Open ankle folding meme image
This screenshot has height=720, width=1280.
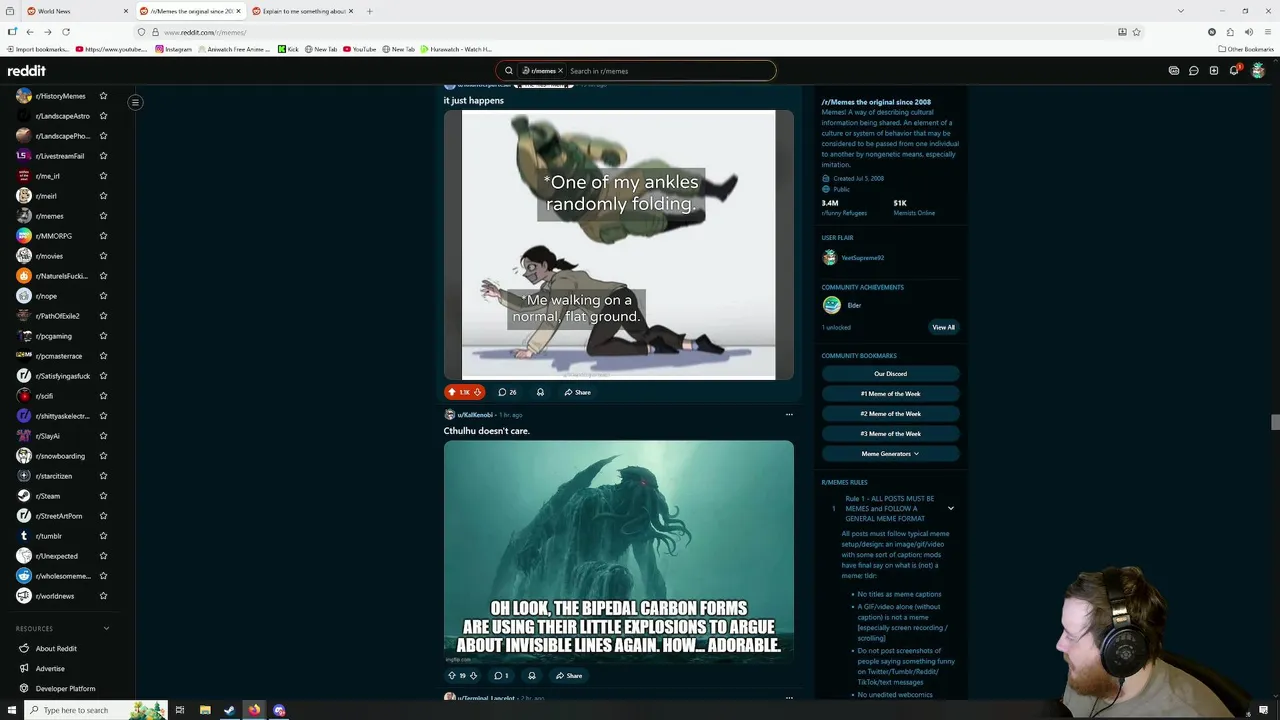[618, 245]
